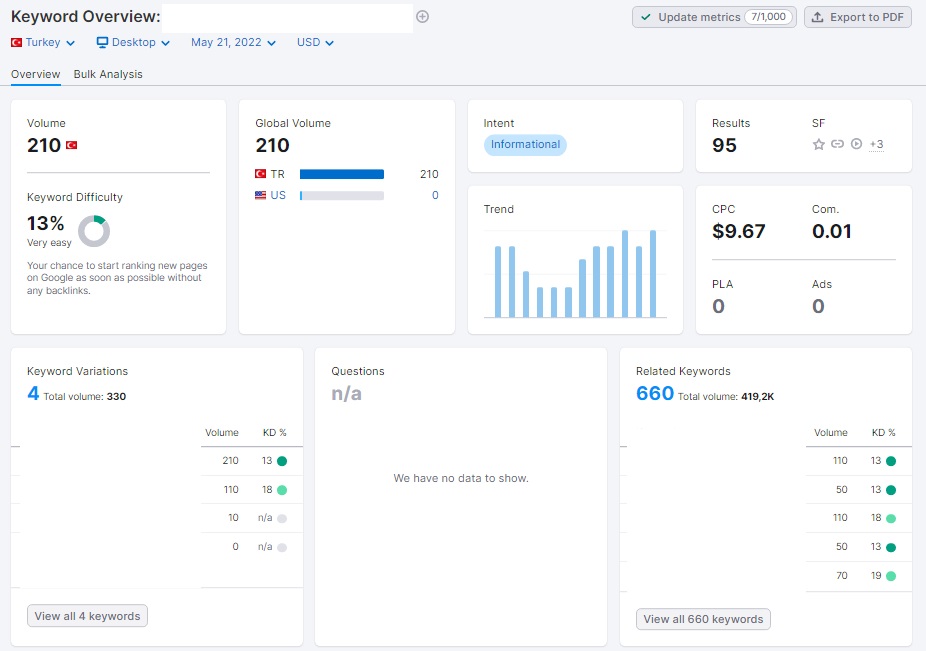Click View all 660 keywords button
Screen dimensions: 926x651
(703, 619)
